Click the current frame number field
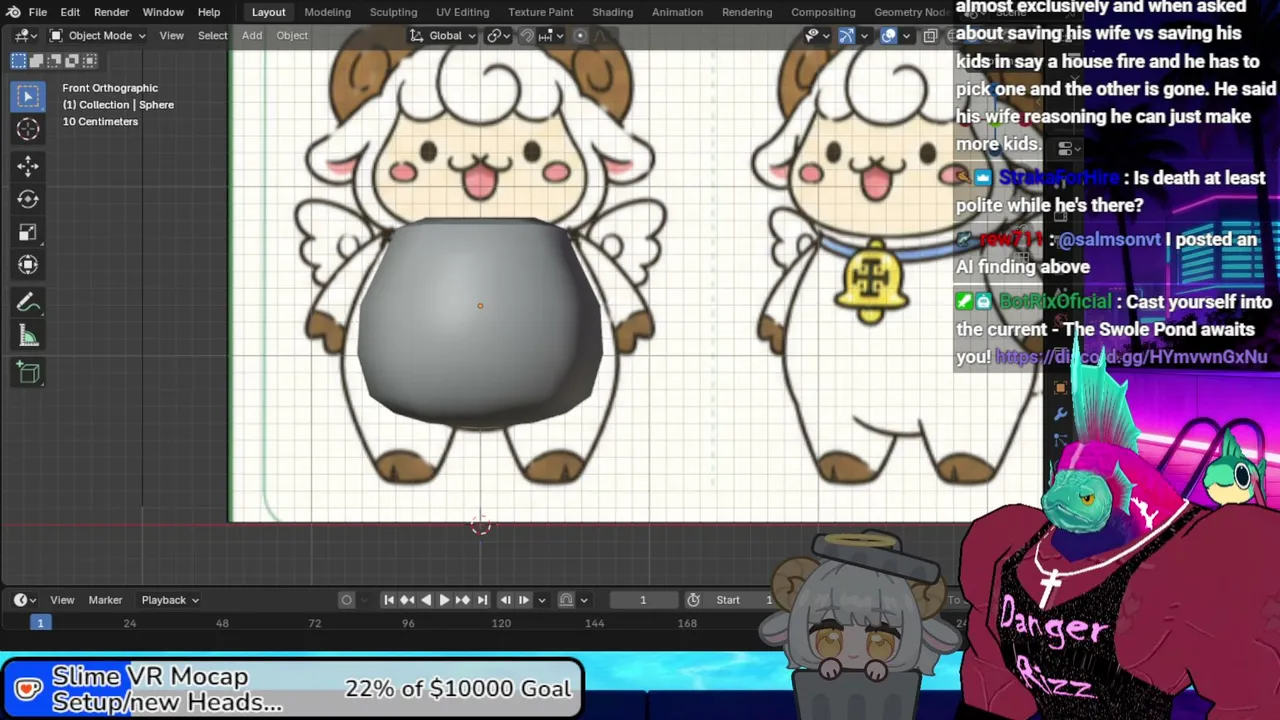Image resolution: width=1280 pixels, height=720 pixels. tap(643, 600)
